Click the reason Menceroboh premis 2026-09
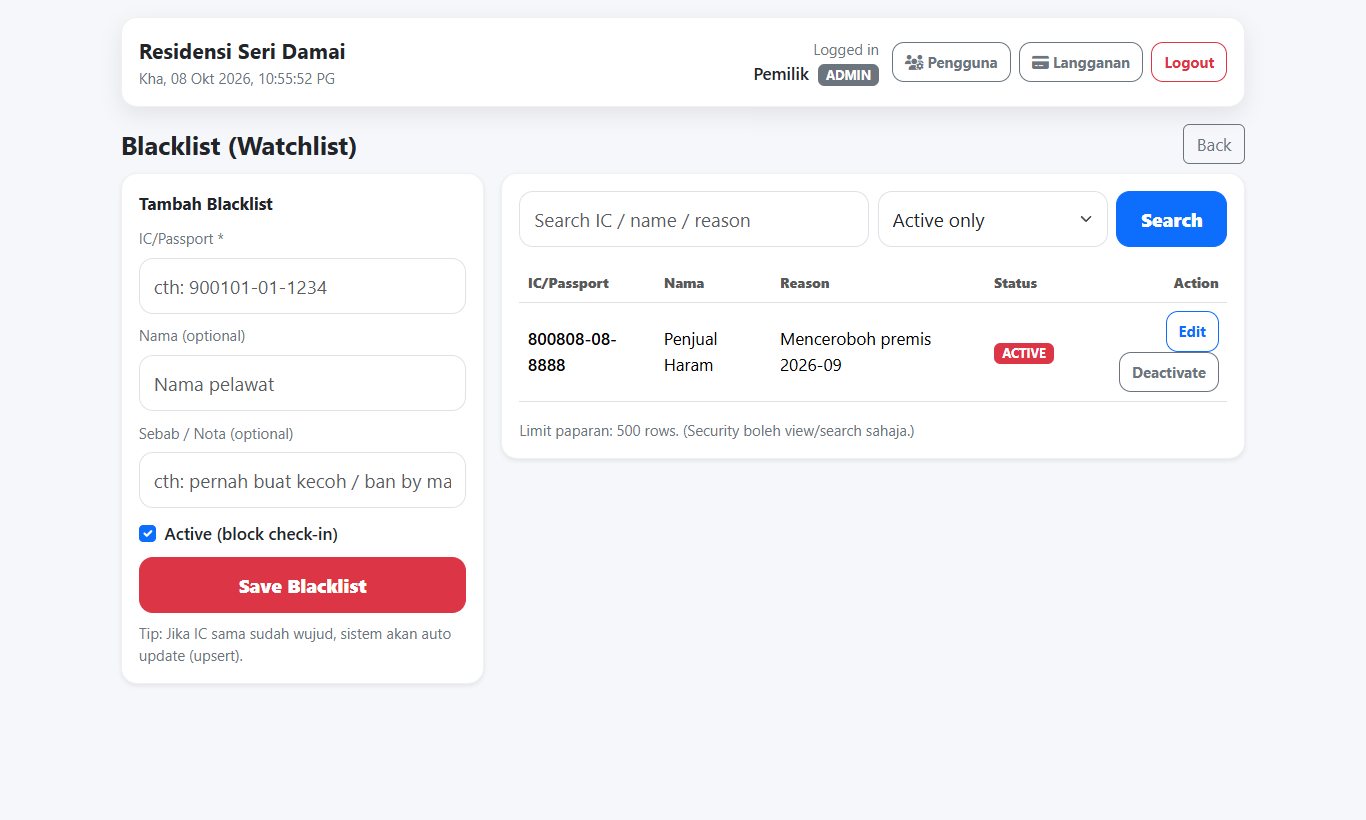The width and height of the screenshot is (1366, 820). pyautogui.click(x=855, y=352)
